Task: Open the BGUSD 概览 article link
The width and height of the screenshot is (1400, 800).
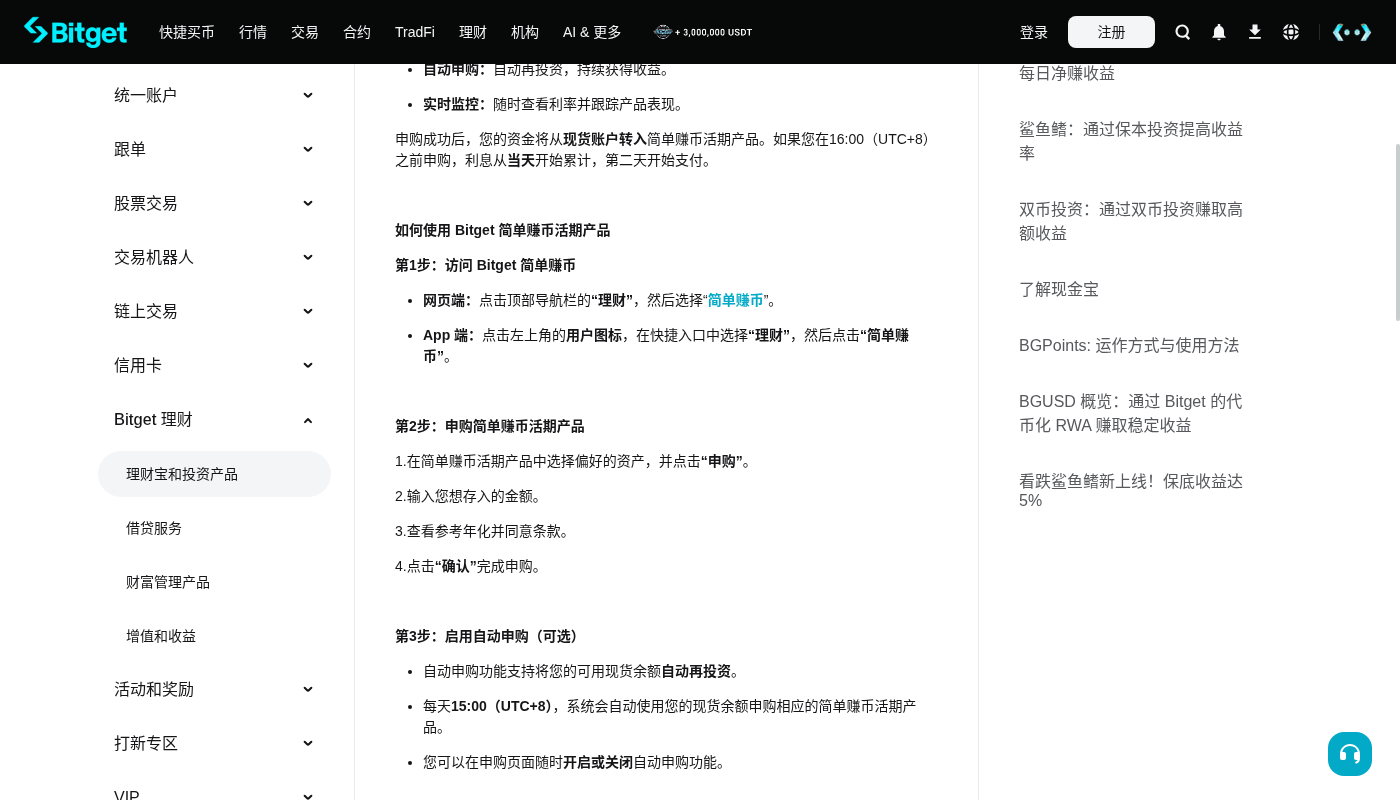Action: pyautogui.click(x=1131, y=413)
